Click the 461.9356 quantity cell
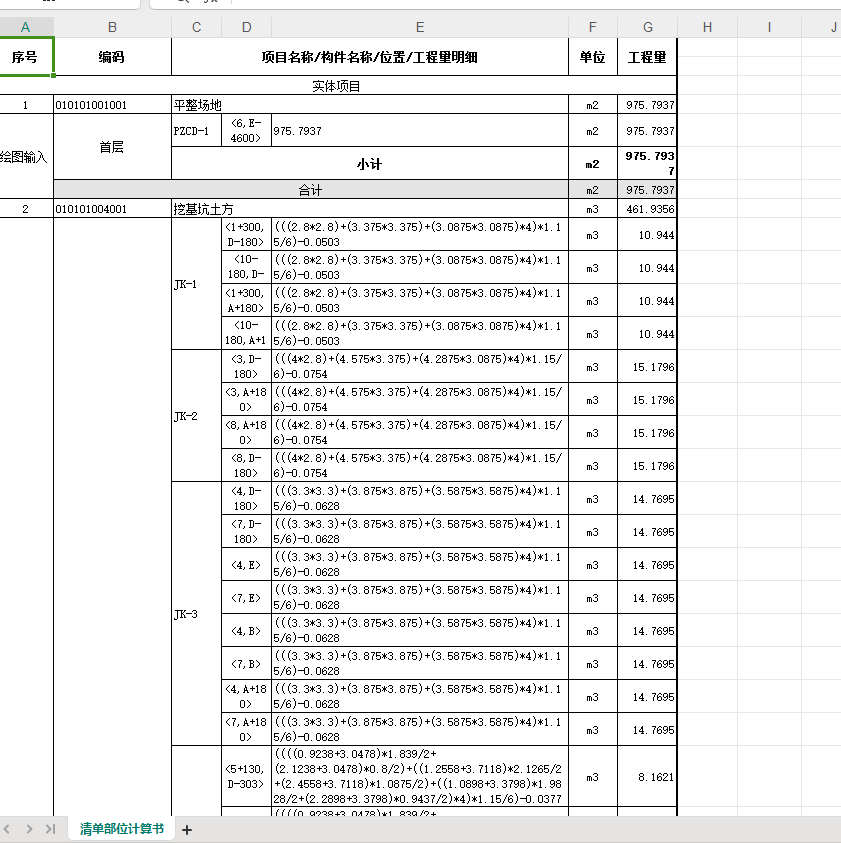This screenshot has width=841, height=843. [647, 209]
